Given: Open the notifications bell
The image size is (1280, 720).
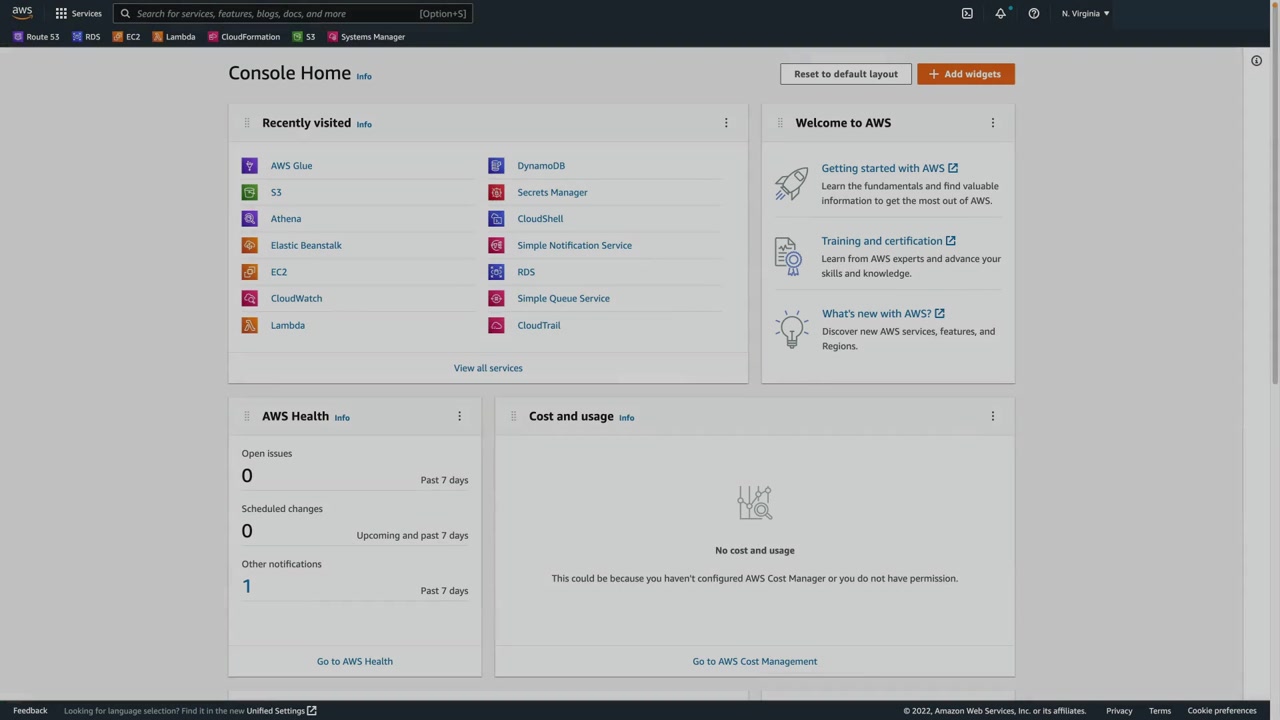Looking at the screenshot, I should click(x=1000, y=13).
